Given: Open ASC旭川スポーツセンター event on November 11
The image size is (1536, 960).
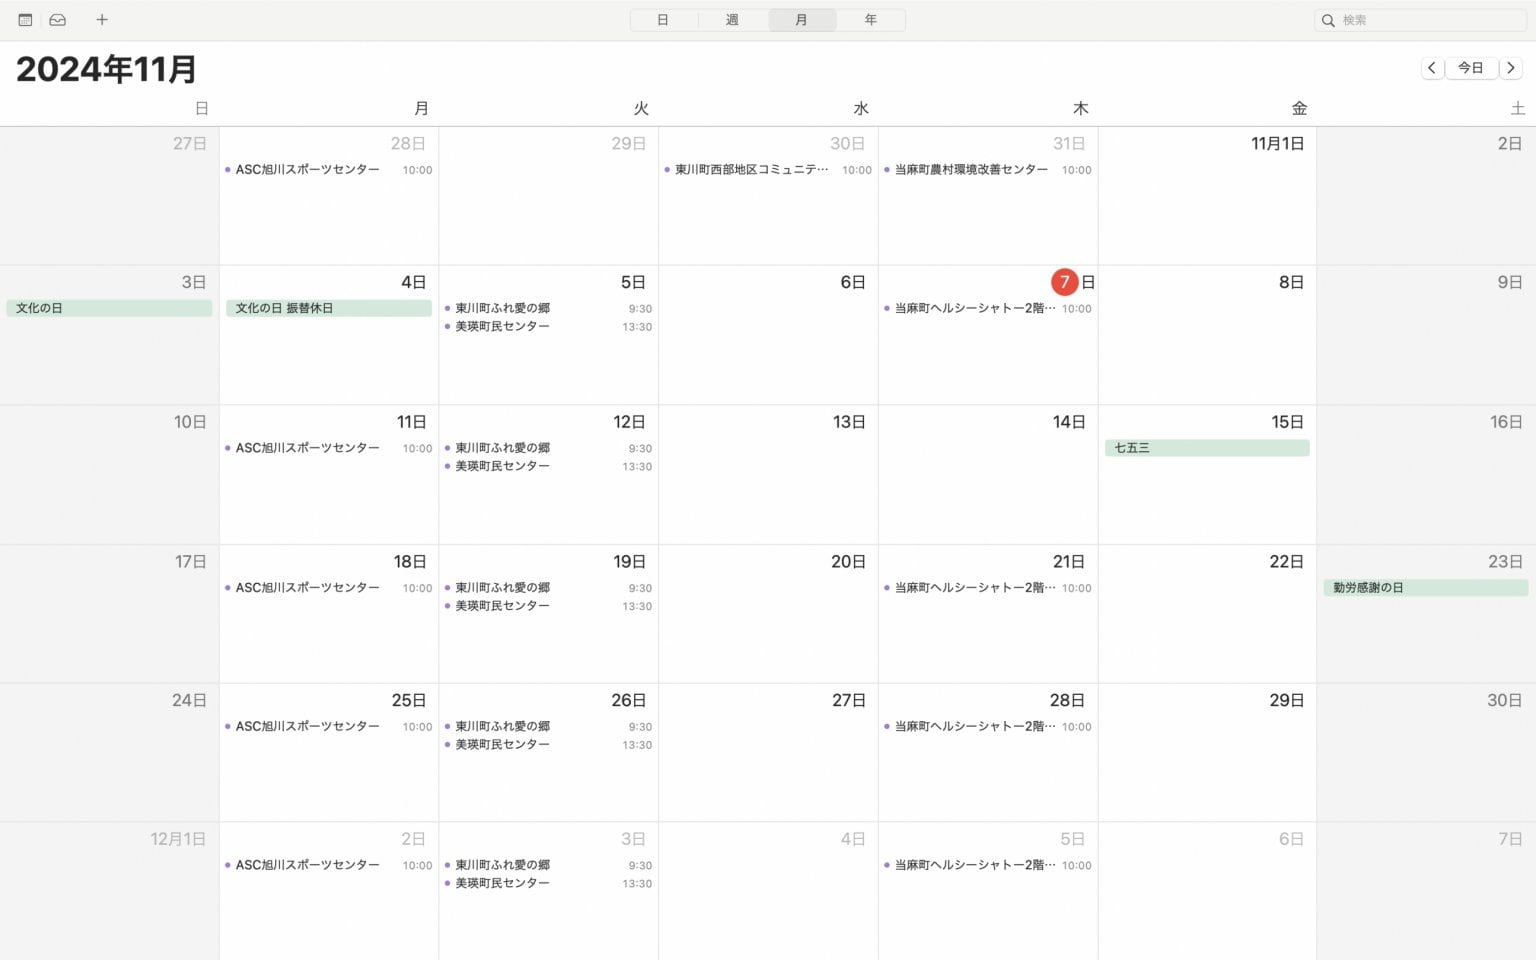Looking at the screenshot, I should click(308, 448).
